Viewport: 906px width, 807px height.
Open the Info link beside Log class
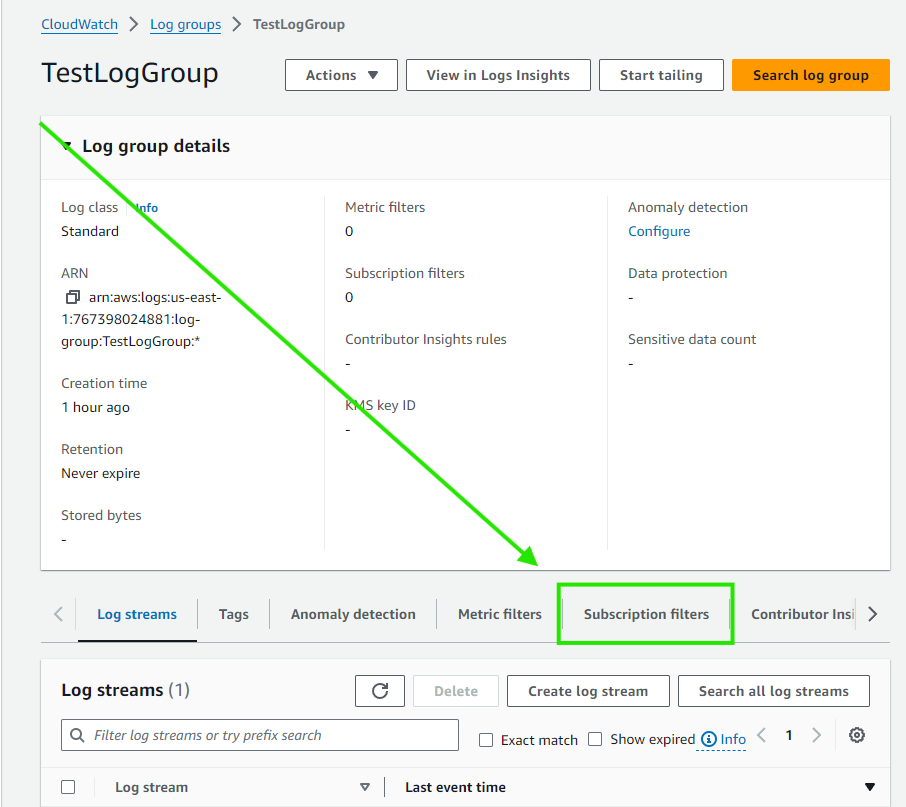tap(145, 207)
